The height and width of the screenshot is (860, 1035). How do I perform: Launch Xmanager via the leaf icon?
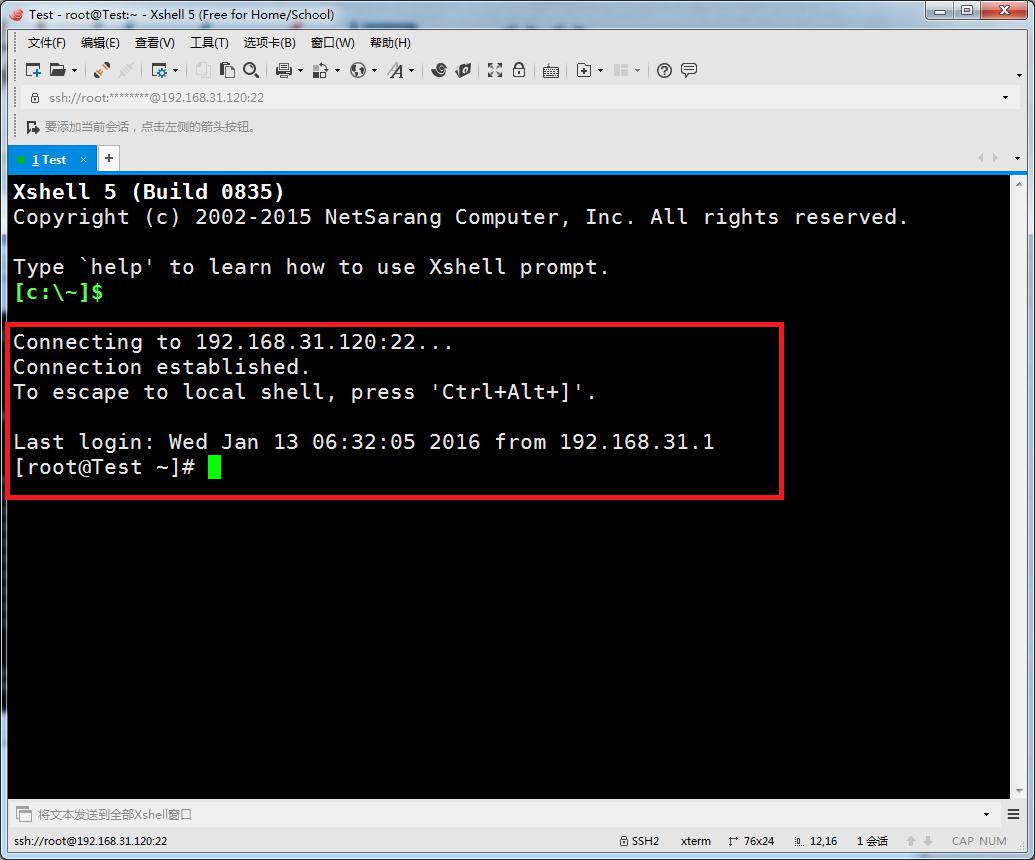[x=463, y=70]
